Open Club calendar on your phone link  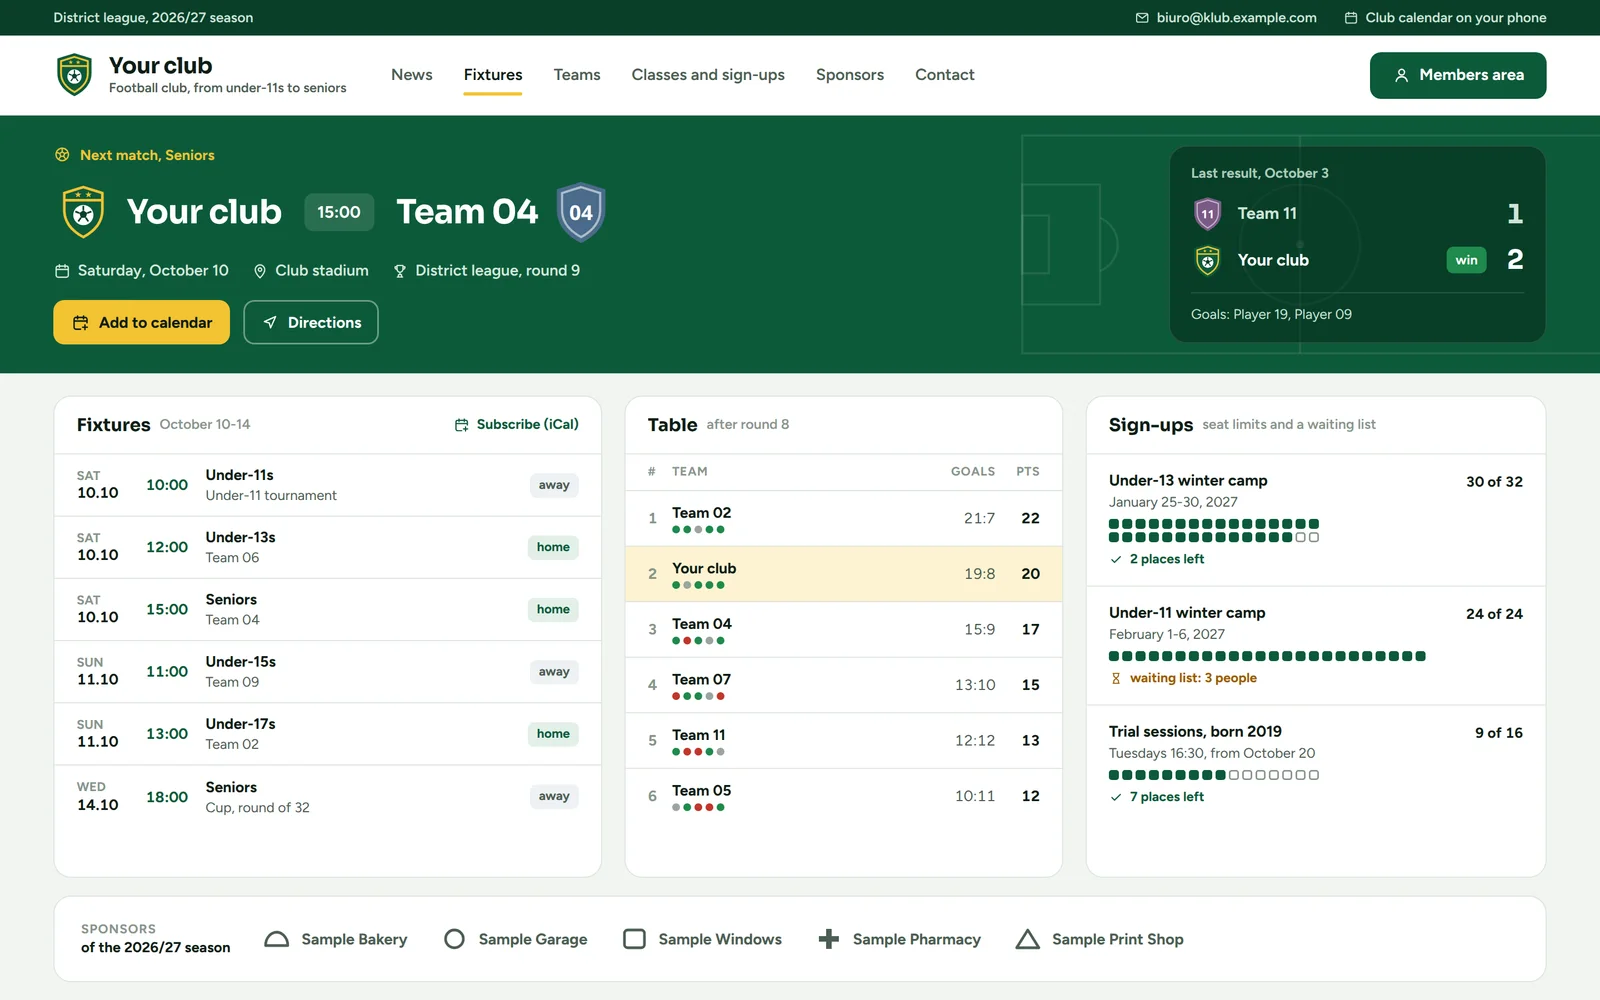1445,18
